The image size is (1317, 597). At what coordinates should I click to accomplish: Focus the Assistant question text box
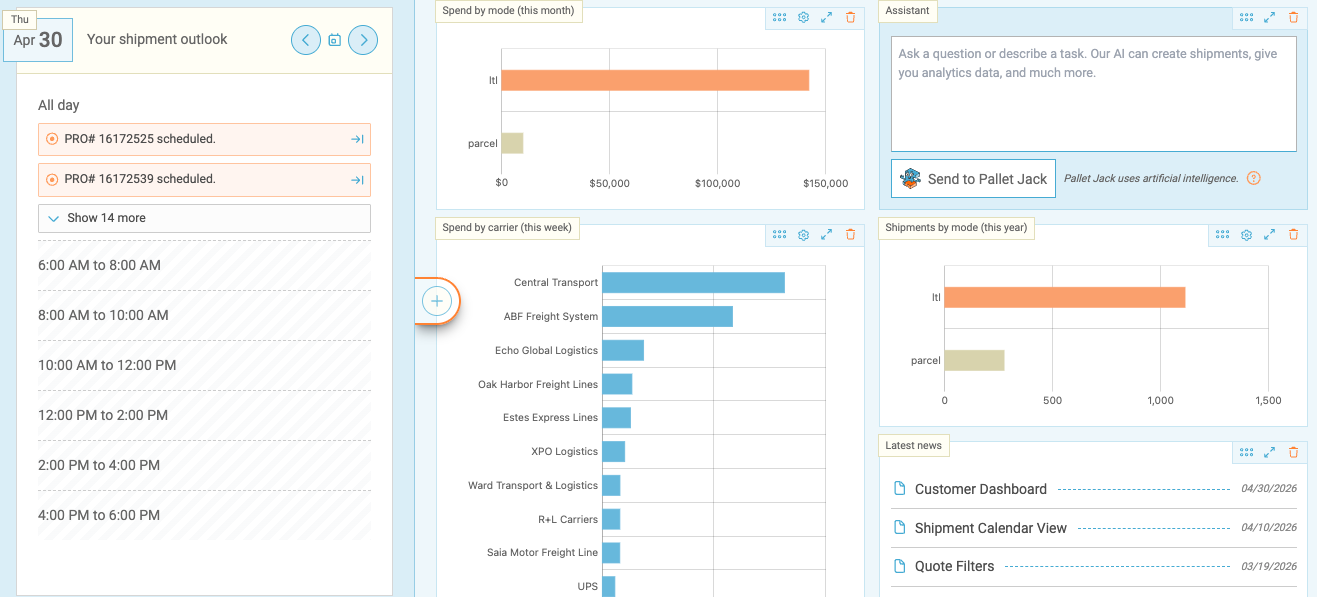click(1094, 94)
